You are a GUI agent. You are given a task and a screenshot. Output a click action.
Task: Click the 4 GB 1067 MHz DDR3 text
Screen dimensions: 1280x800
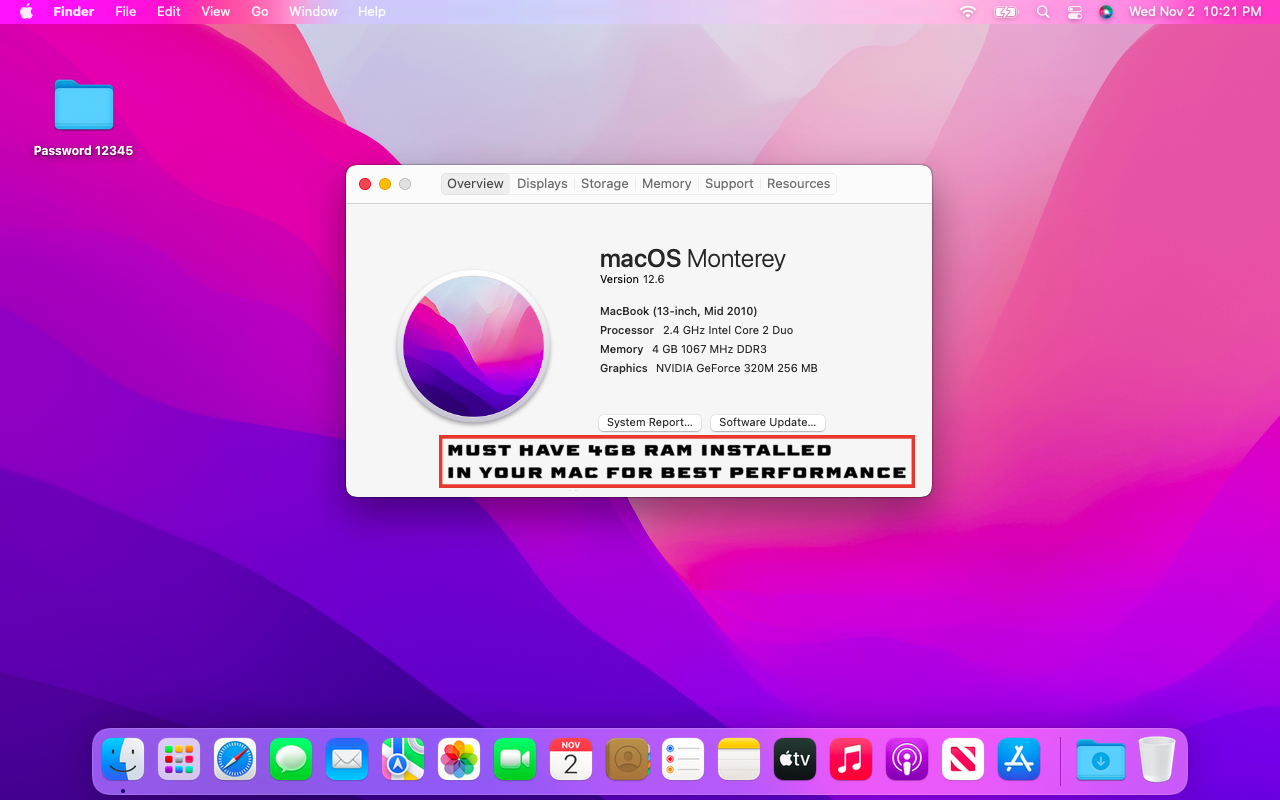pyautogui.click(x=709, y=349)
